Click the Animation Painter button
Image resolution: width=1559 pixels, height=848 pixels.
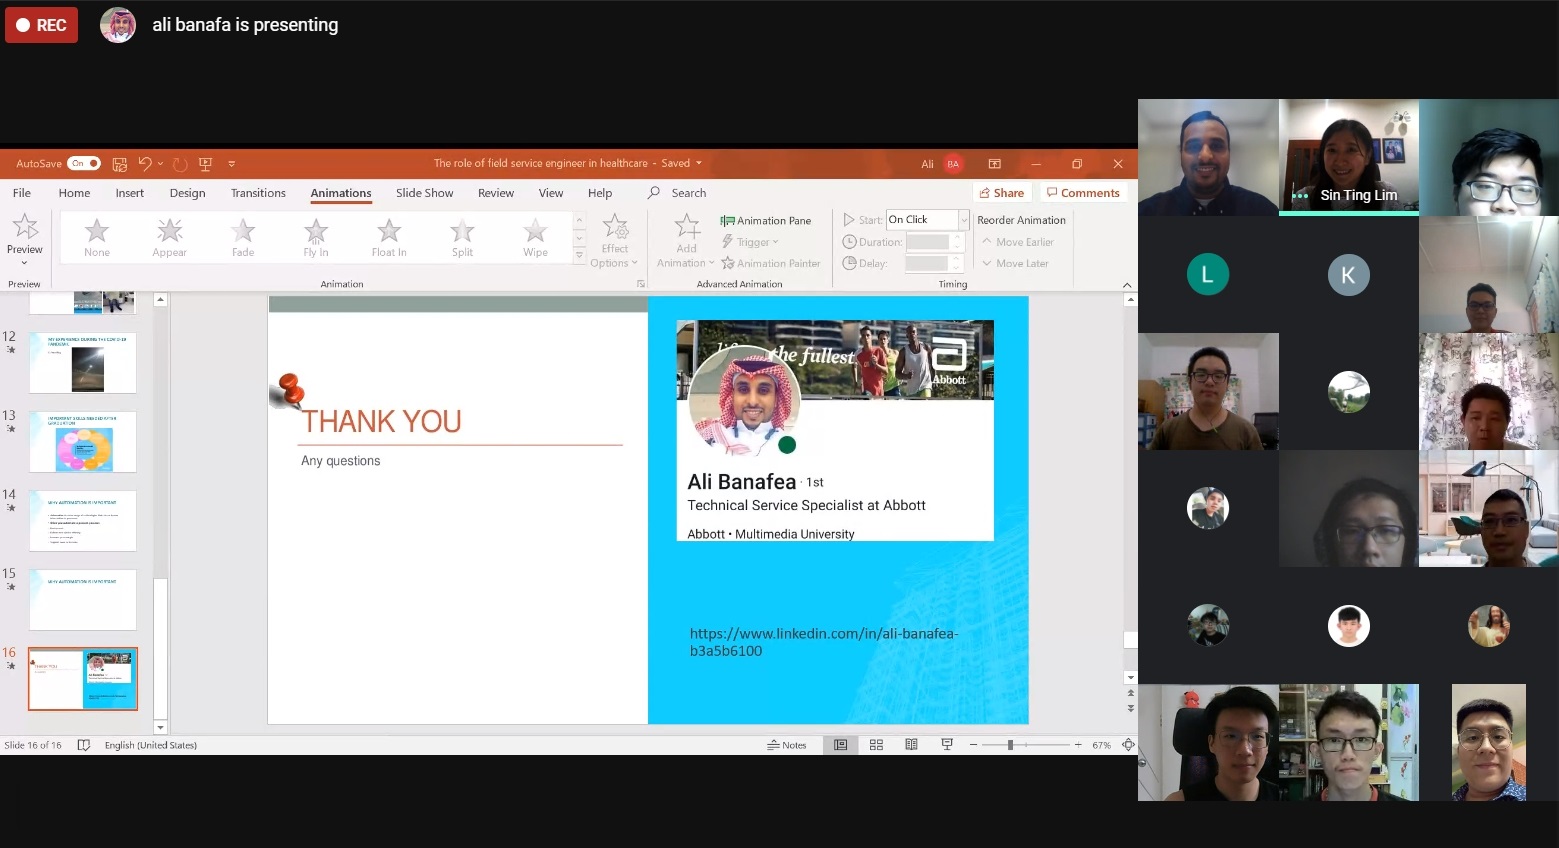tap(771, 263)
